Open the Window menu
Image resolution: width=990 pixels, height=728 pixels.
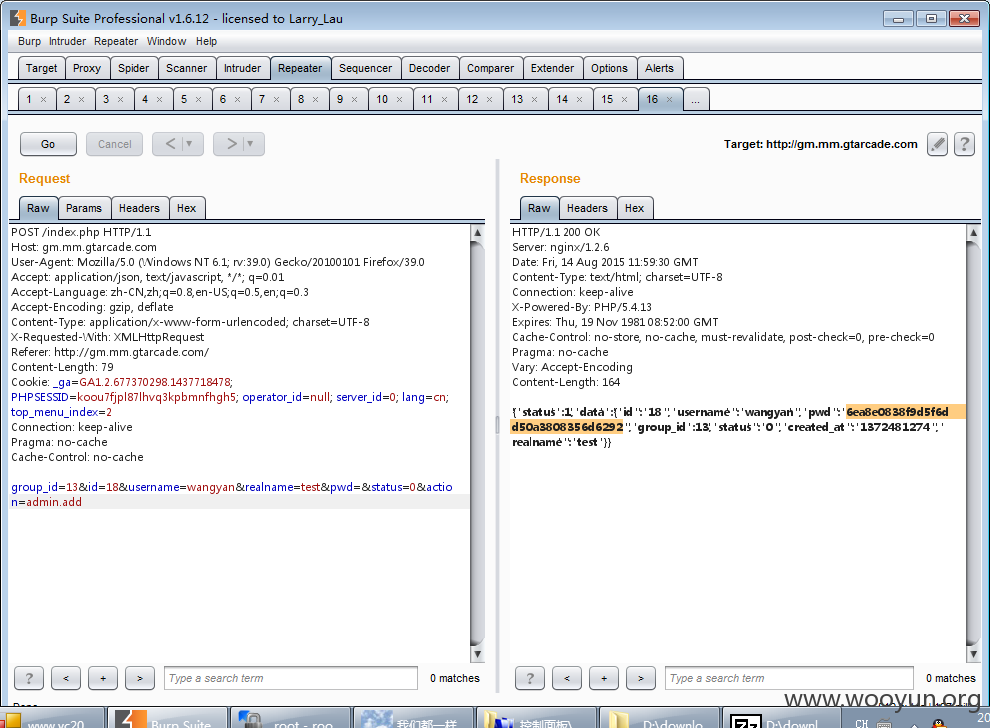click(x=167, y=41)
